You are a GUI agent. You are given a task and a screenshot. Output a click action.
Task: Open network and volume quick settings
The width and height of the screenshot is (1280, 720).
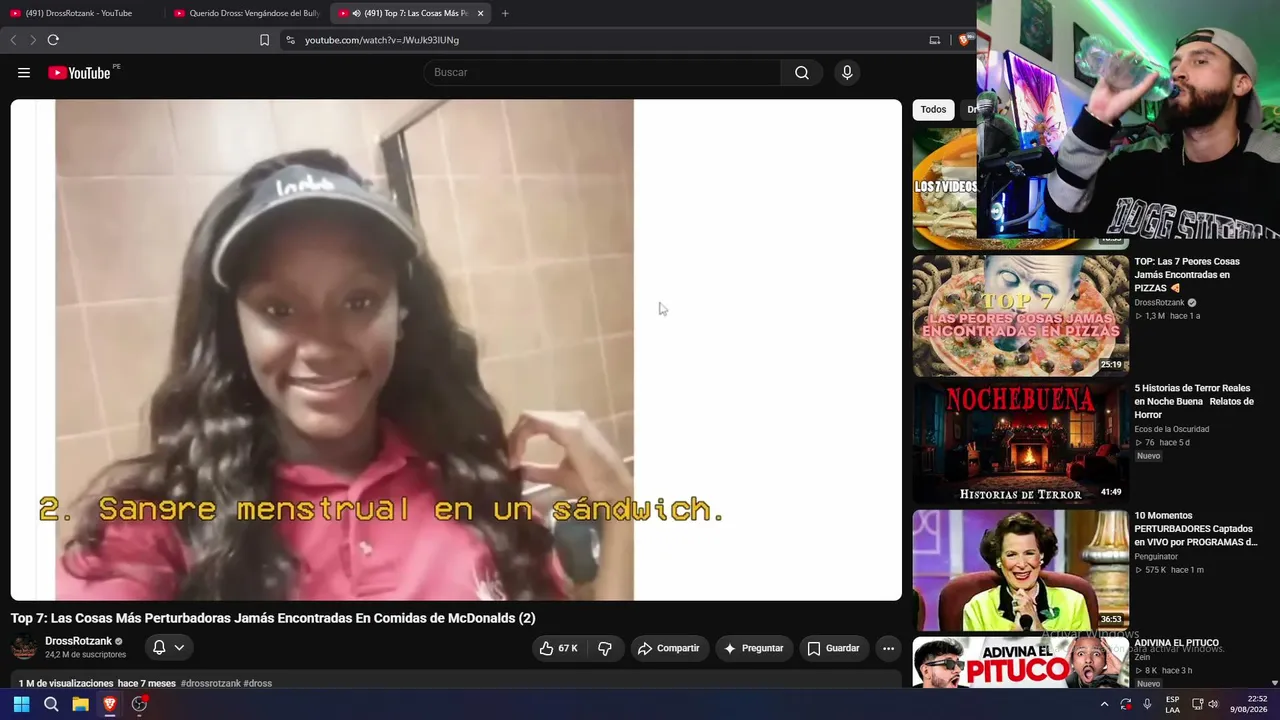[x=1205, y=704]
